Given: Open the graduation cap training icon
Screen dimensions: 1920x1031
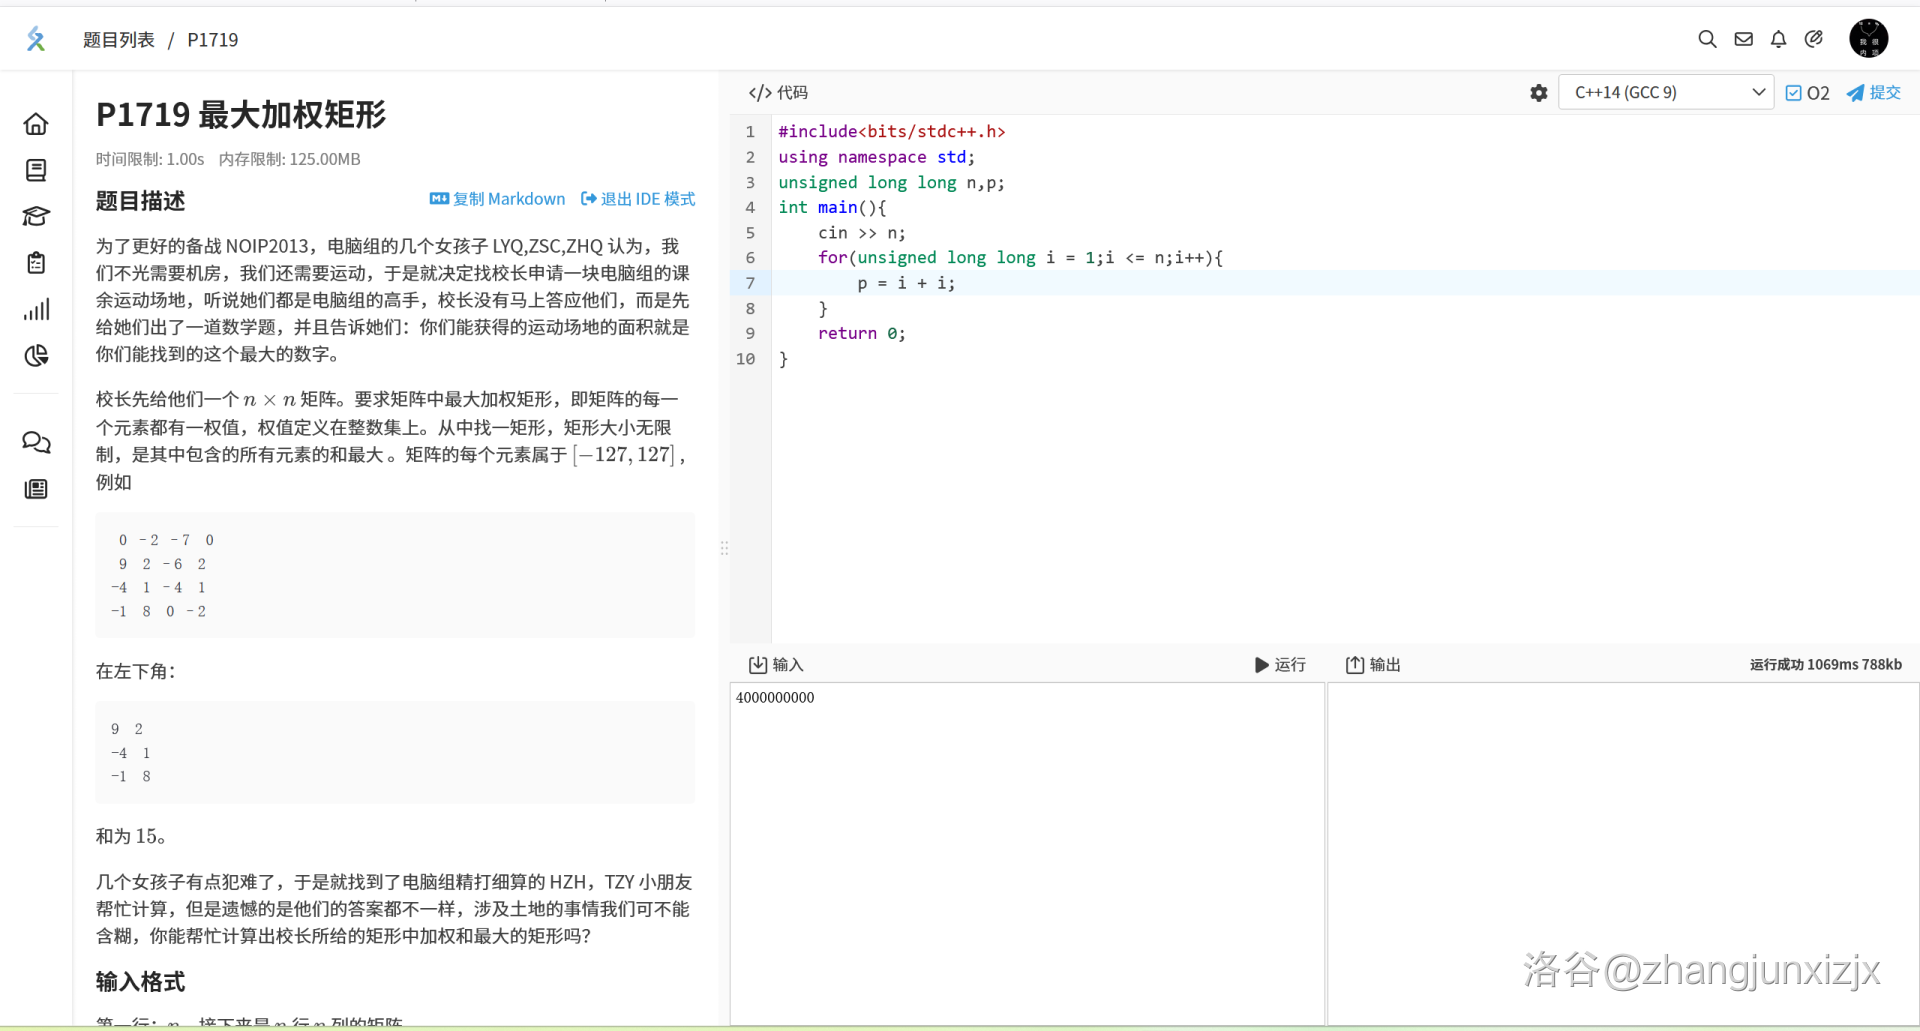Looking at the screenshot, I should (36, 216).
